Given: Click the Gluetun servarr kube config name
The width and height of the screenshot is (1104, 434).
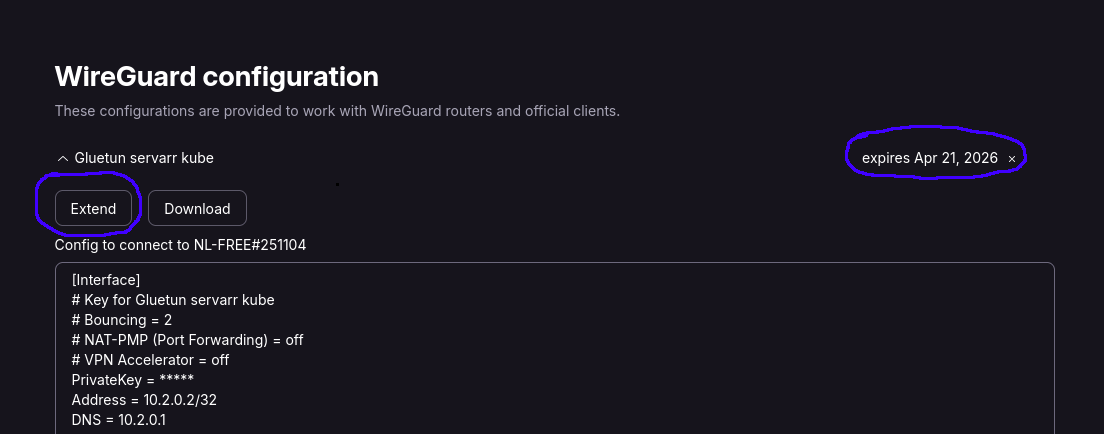Looking at the screenshot, I should [144, 158].
